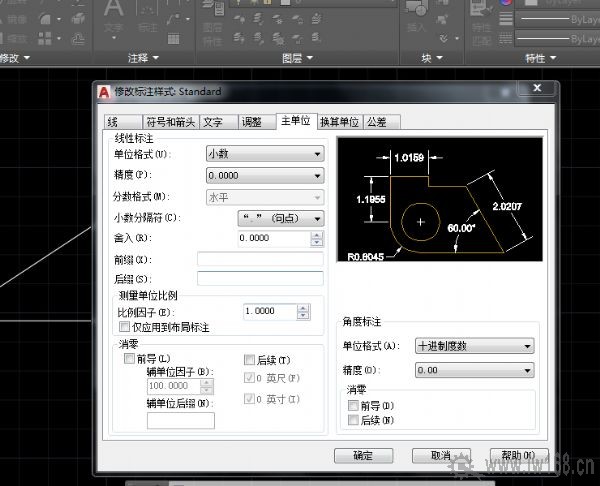The width and height of the screenshot is (600, 486).
Task: Increase the 舍入 value with up arrow
Action: pyautogui.click(x=317, y=235)
